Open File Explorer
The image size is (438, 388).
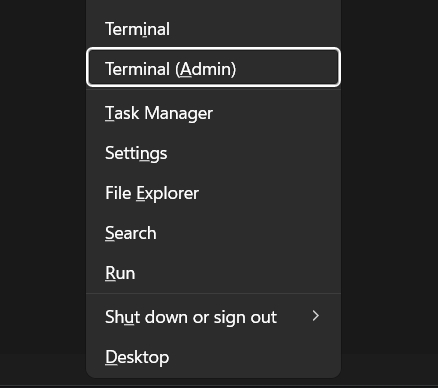[213, 193]
